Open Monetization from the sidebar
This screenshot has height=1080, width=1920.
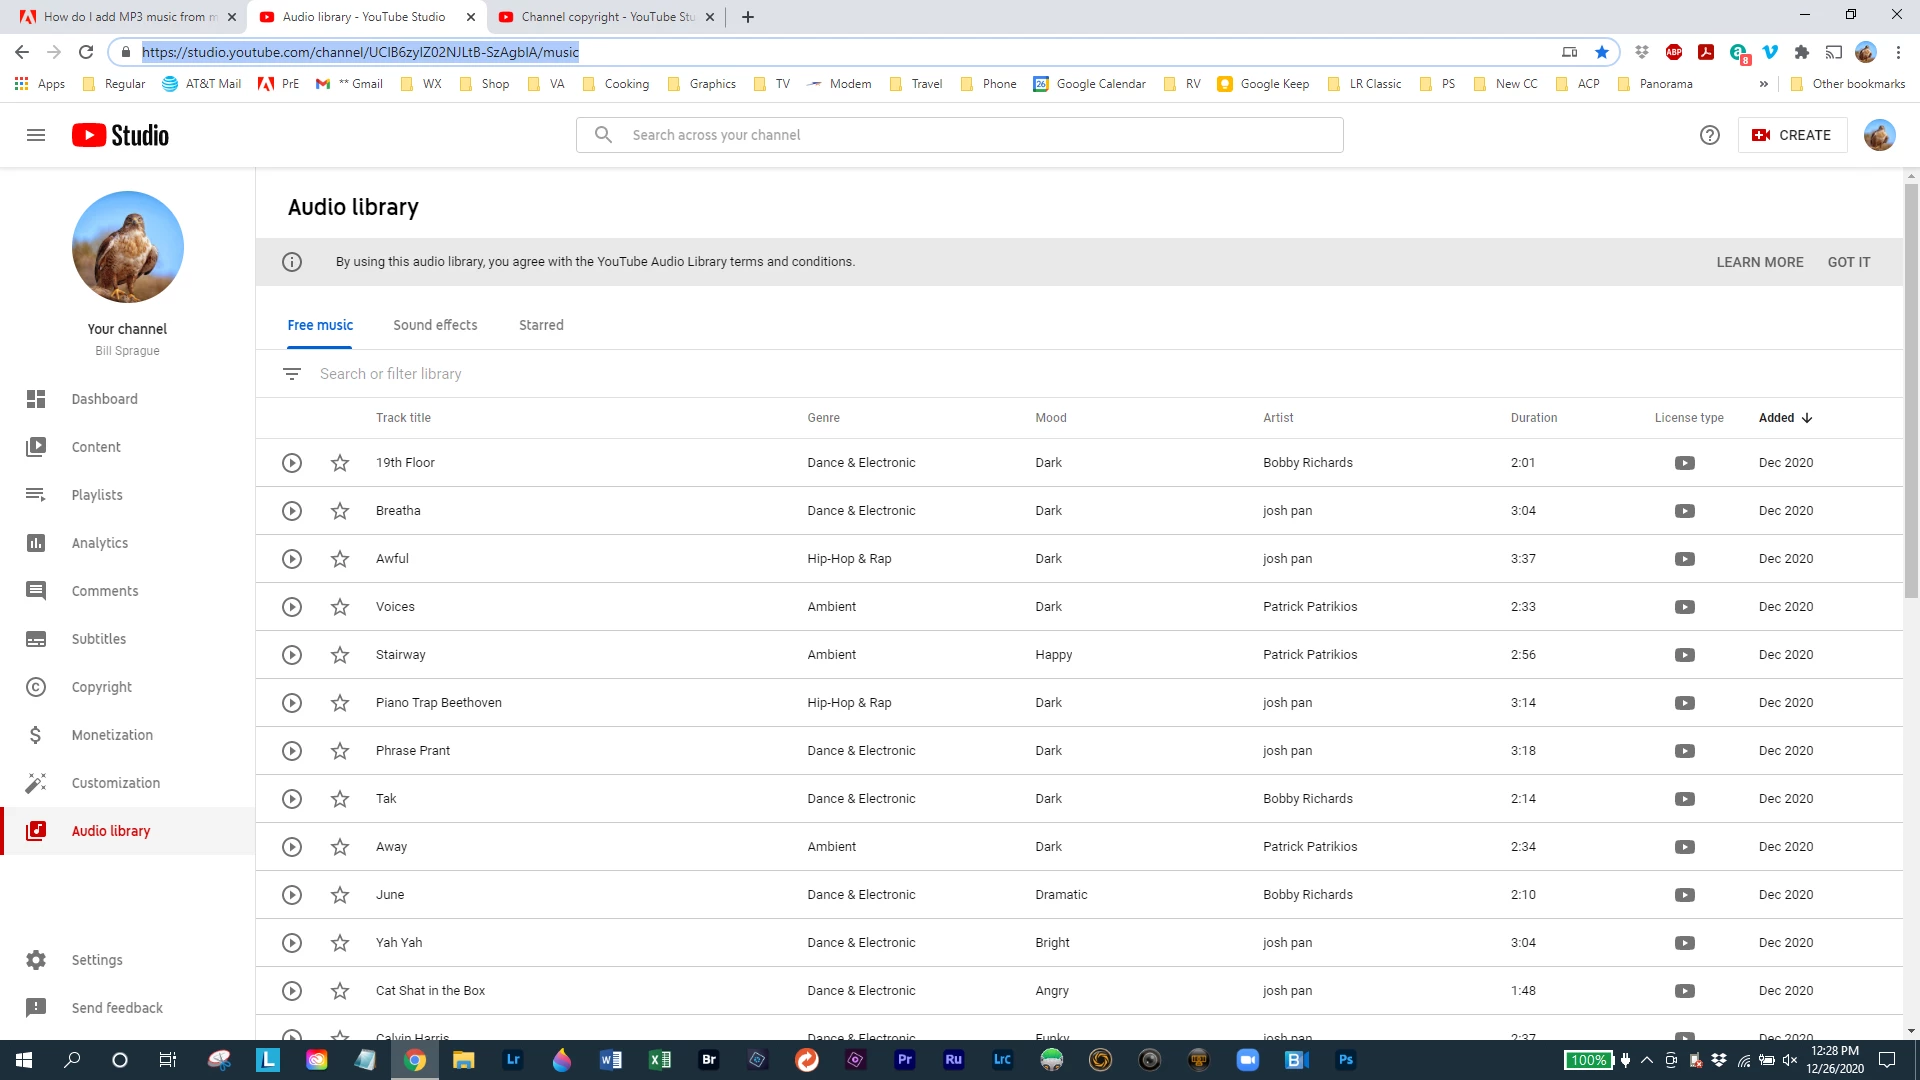tap(112, 735)
